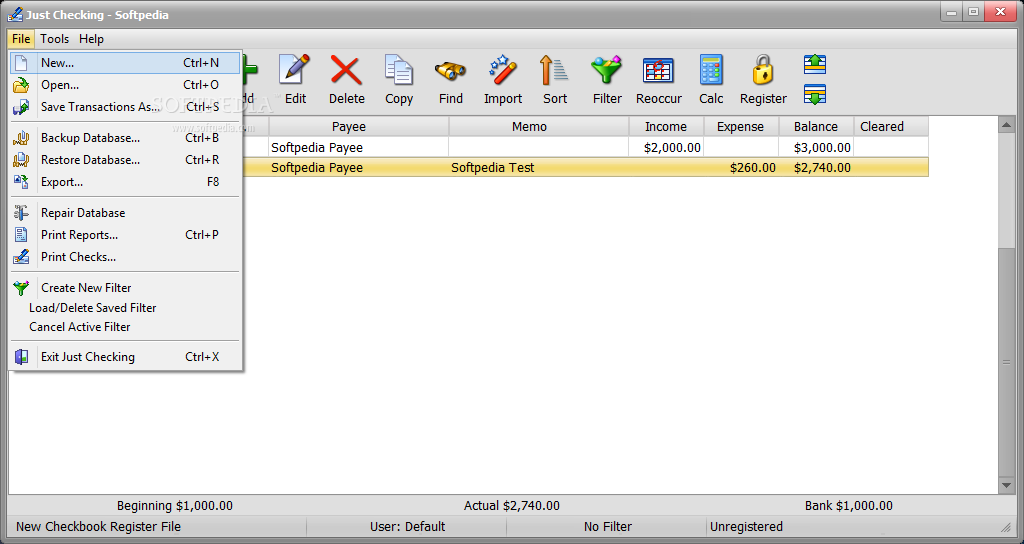The image size is (1024, 544).
Task: Click the red X Delete icon
Action: 346,70
